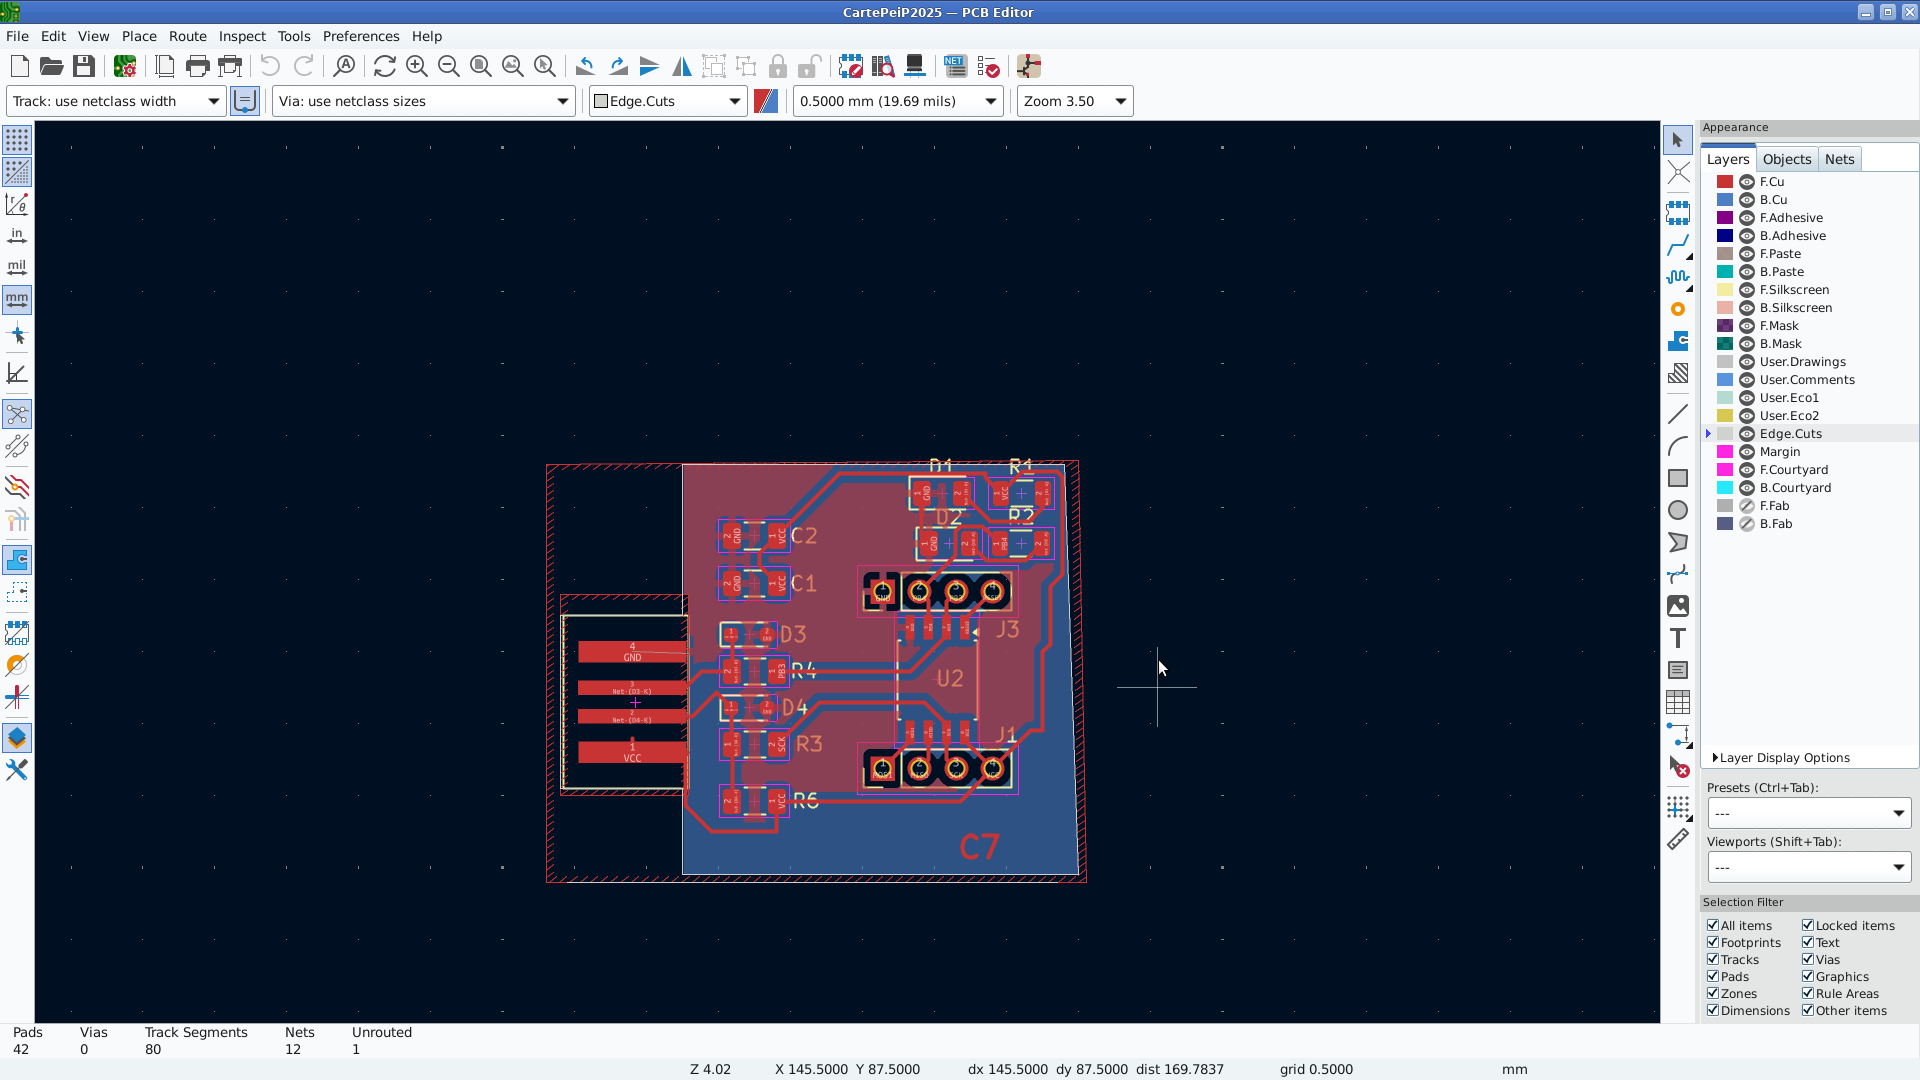Viewport: 1920px width, 1080px height.
Task: Select the Route Tracks tool
Action: [x=1678, y=245]
